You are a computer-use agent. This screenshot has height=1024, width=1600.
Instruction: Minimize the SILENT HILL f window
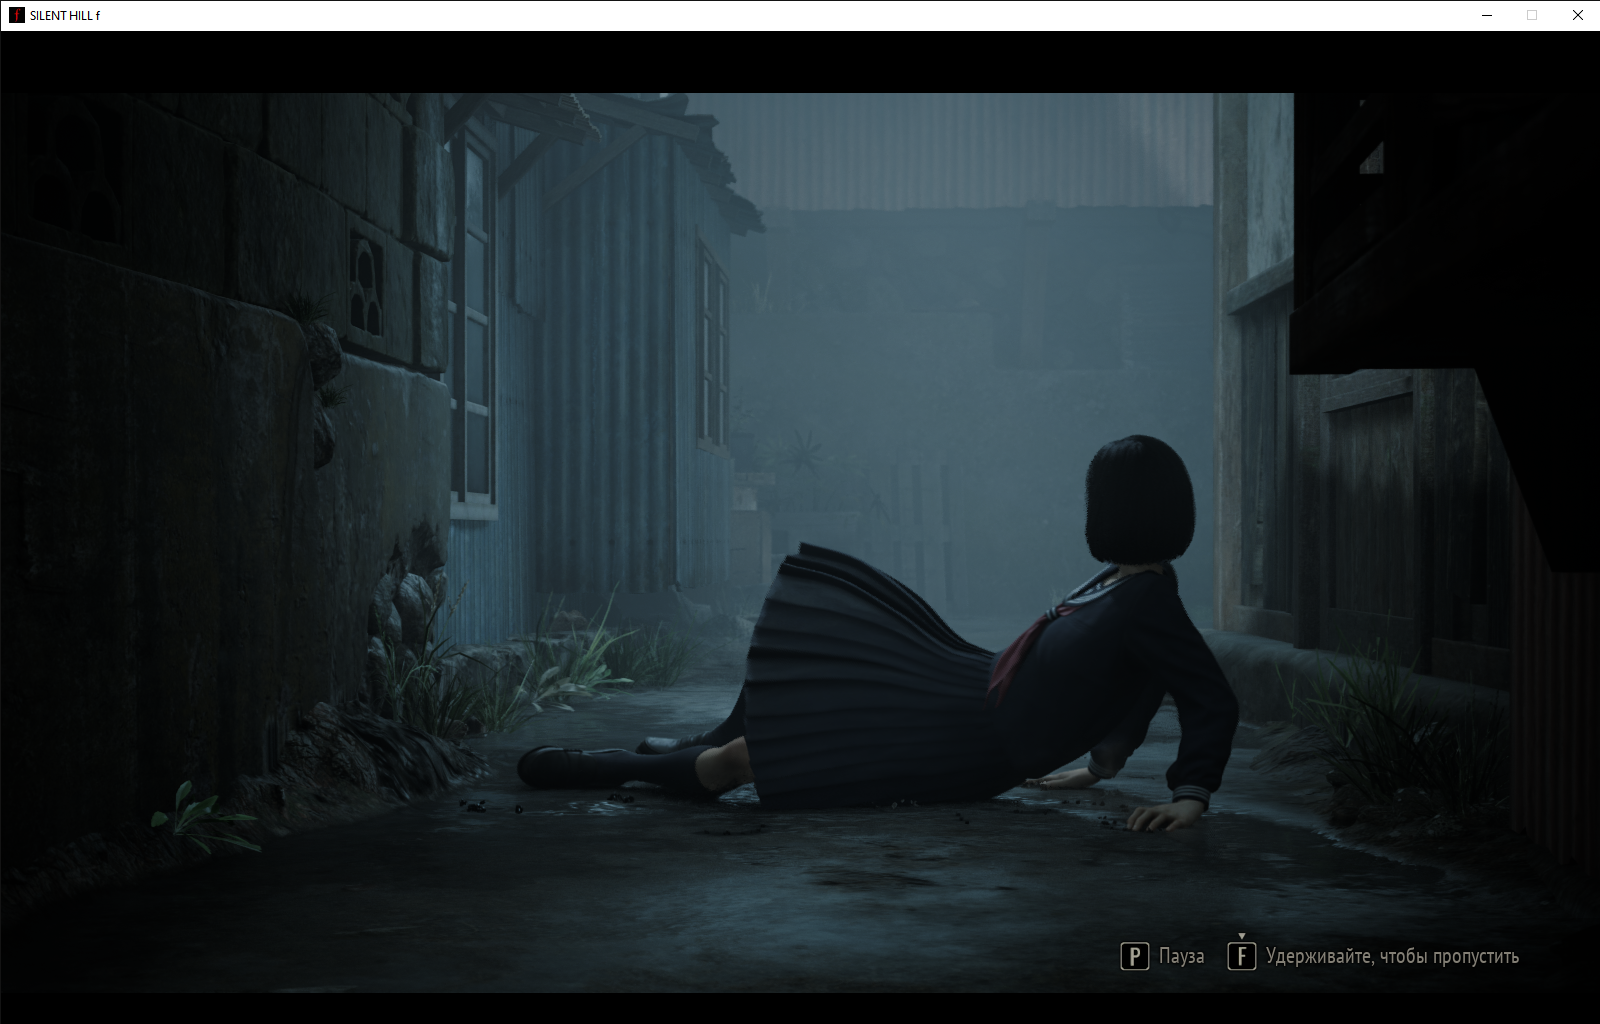1486,15
